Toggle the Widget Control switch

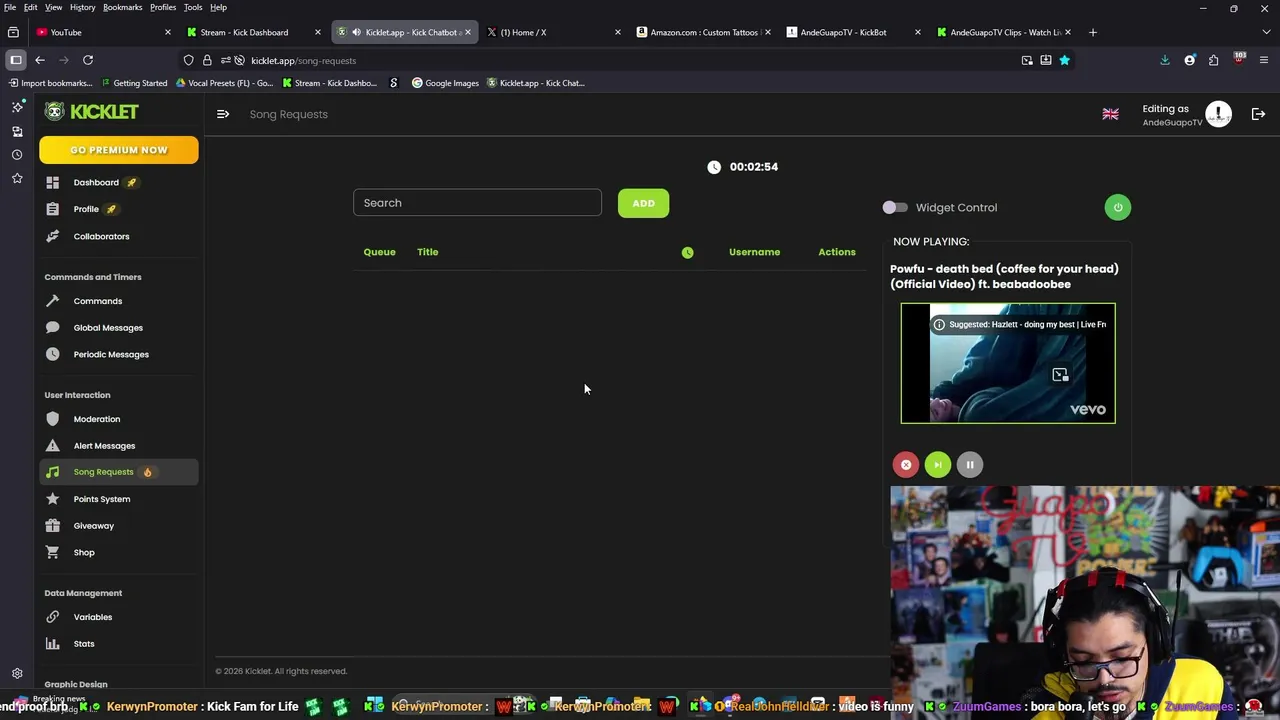coord(895,207)
